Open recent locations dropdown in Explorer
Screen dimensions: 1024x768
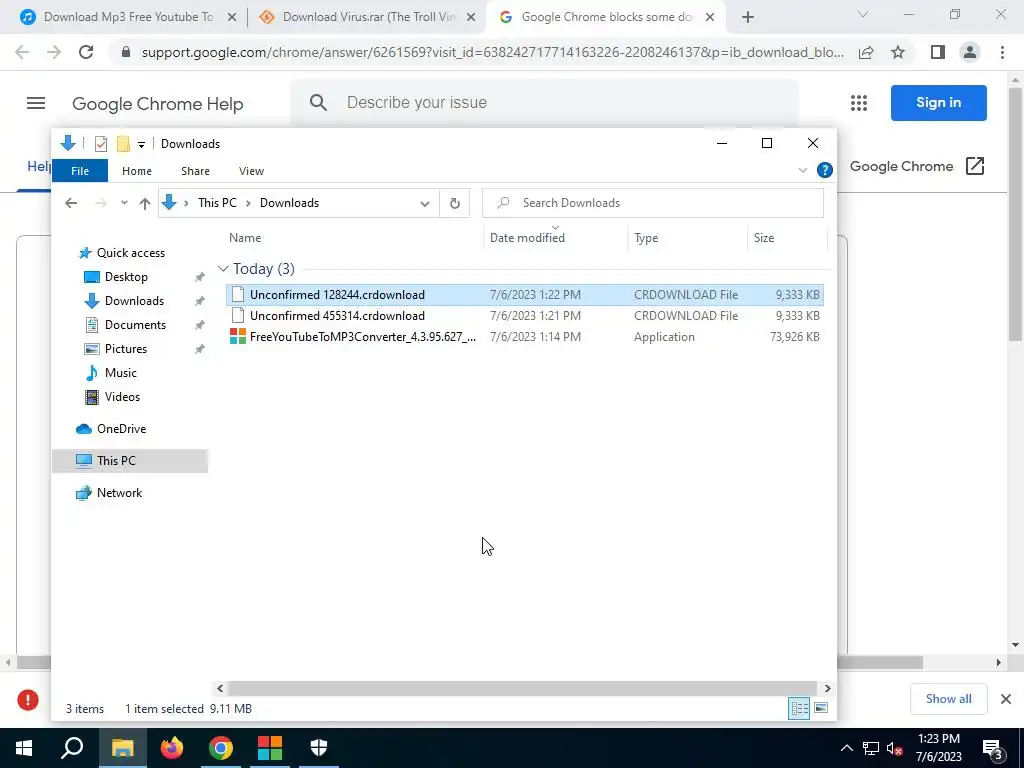[x=124, y=203]
